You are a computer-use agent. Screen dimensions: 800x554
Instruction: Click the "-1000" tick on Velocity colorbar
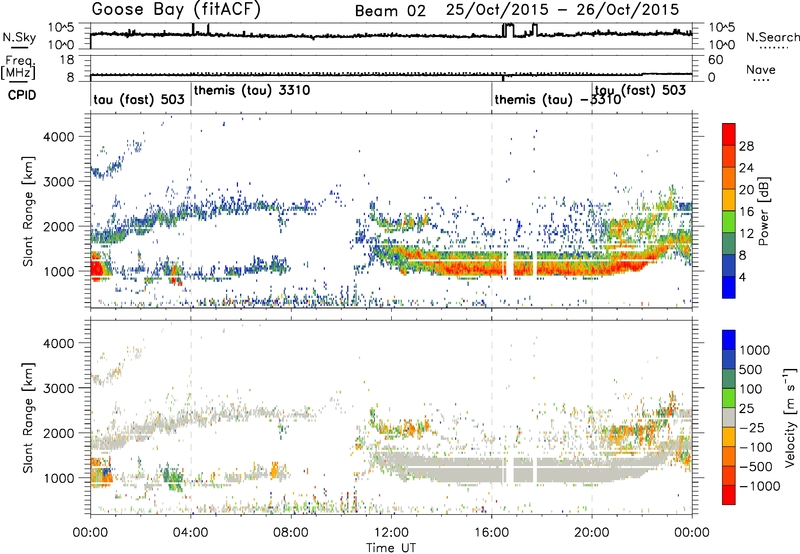tap(760, 486)
